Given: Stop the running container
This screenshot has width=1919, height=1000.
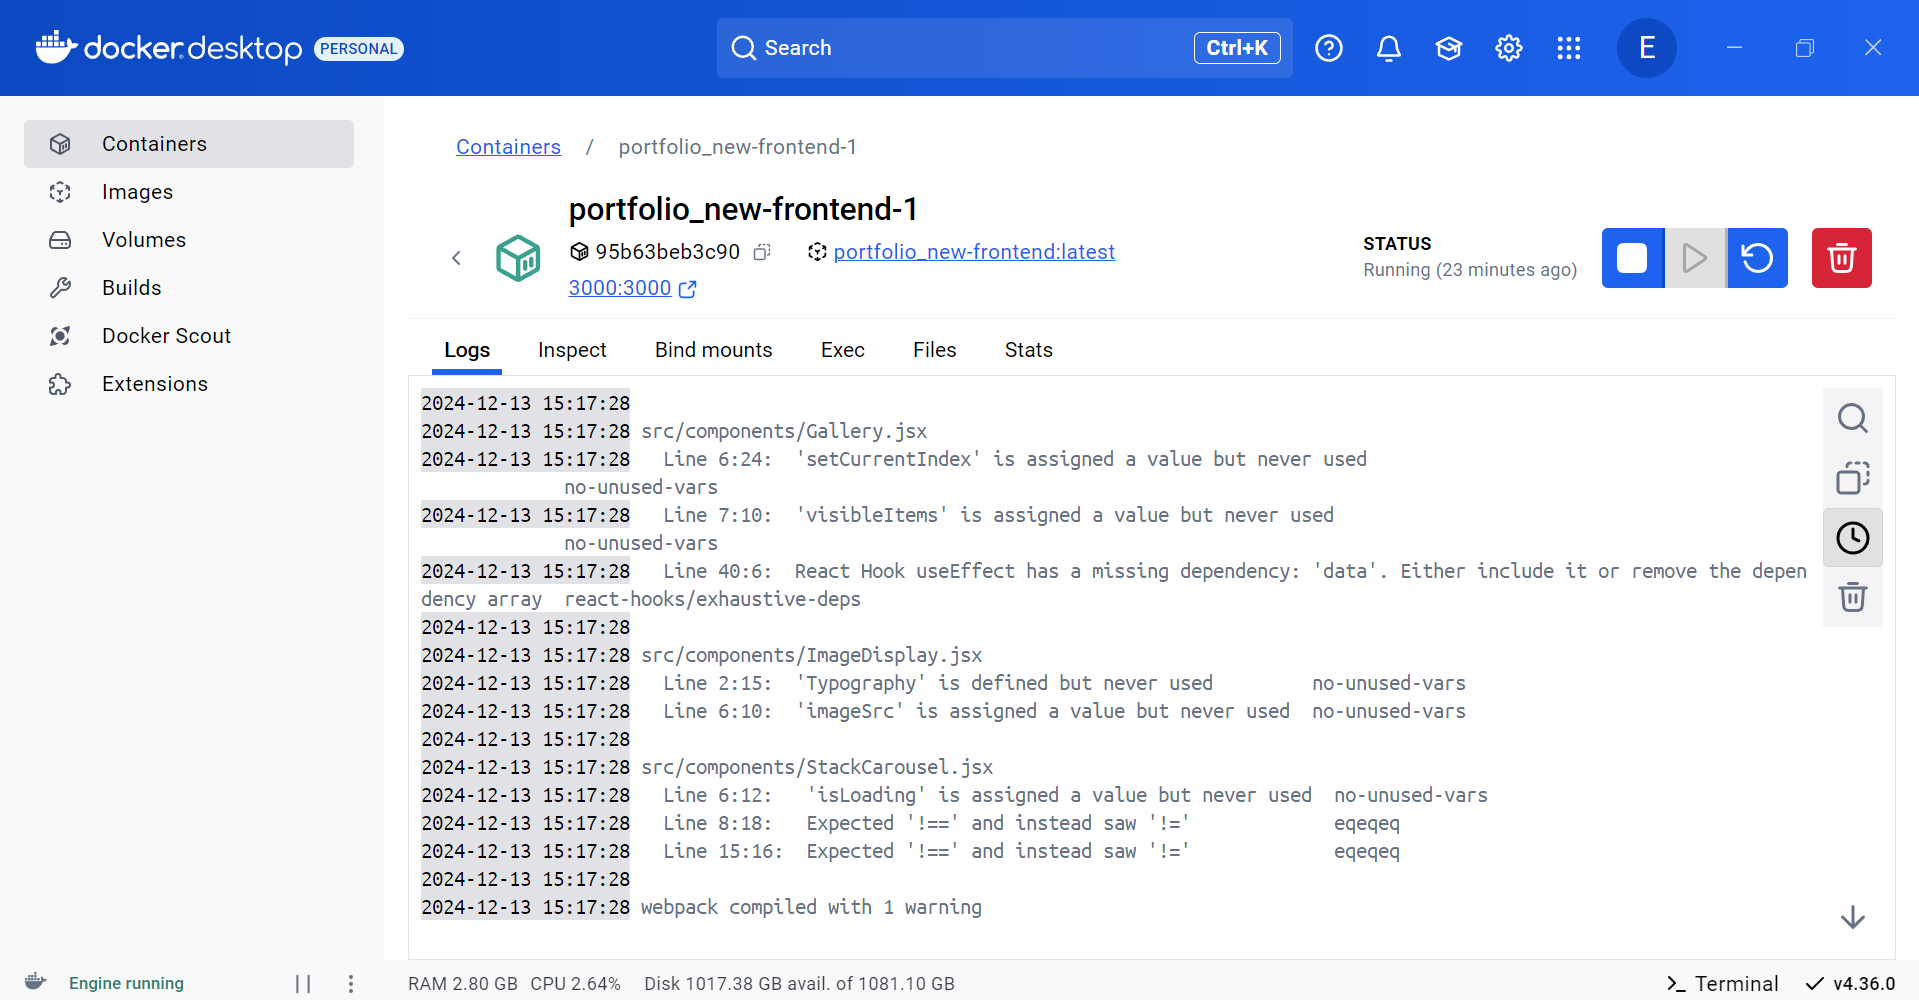Looking at the screenshot, I should 1632,258.
